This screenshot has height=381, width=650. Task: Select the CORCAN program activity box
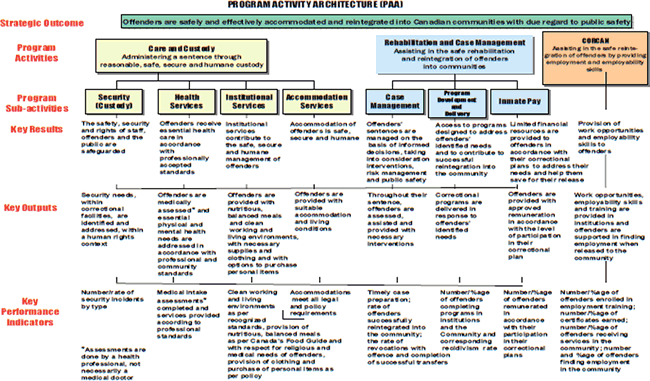click(x=595, y=58)
